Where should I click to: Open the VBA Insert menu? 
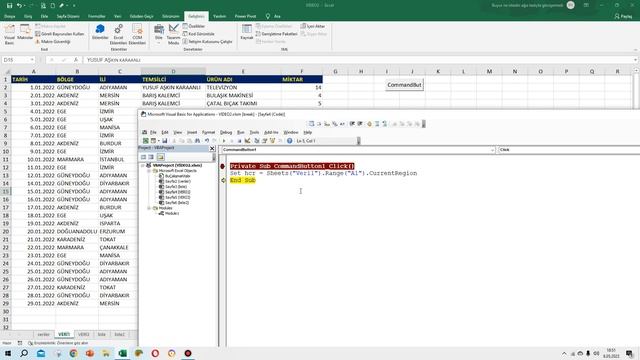pyautogui.click(x=192, y=132)
